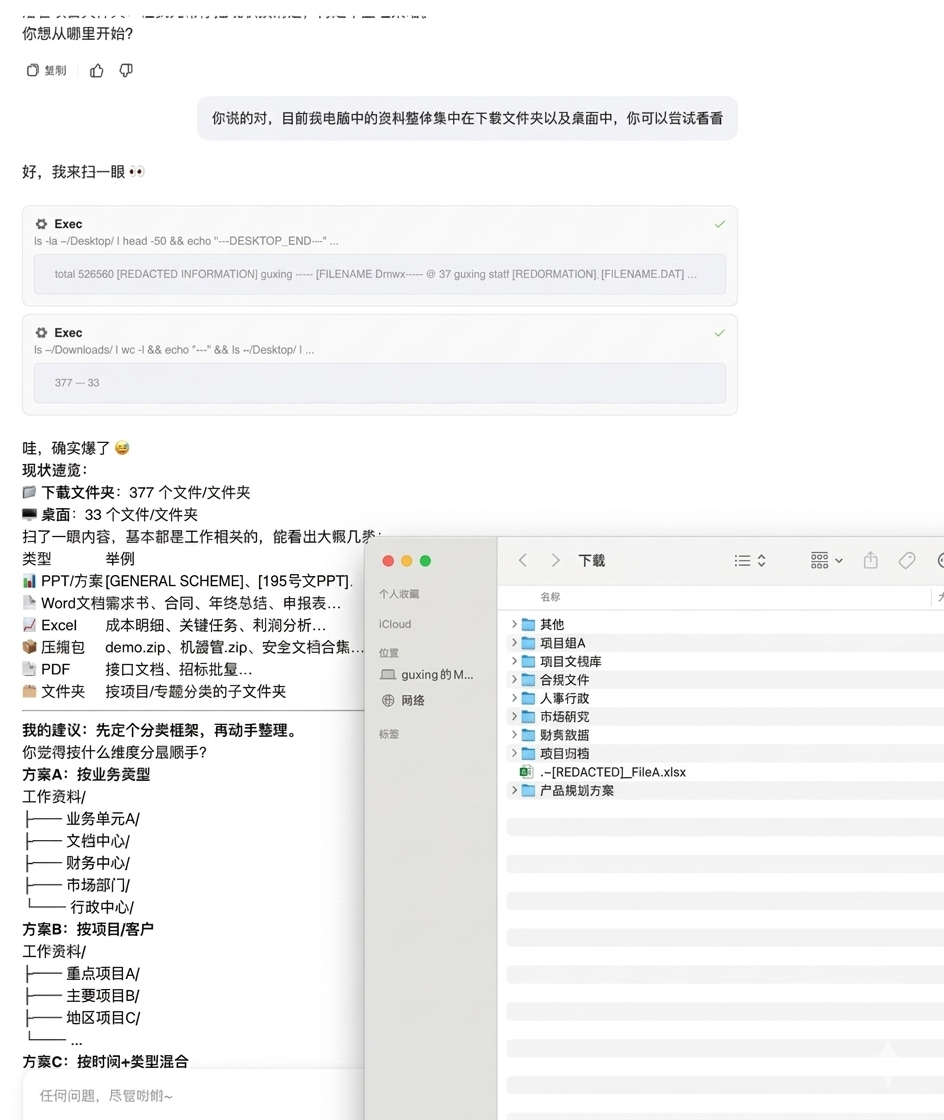Go forward in the Finder window
This screenshot has height=1120, width=944.
555,560
